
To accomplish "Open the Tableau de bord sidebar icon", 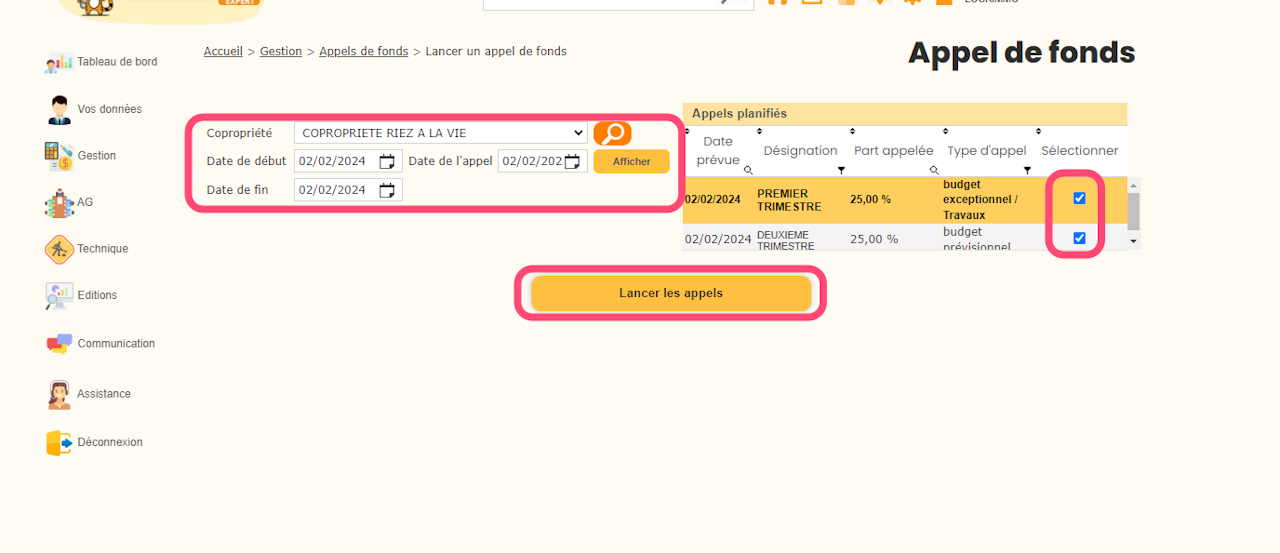I will pos(59,62).
